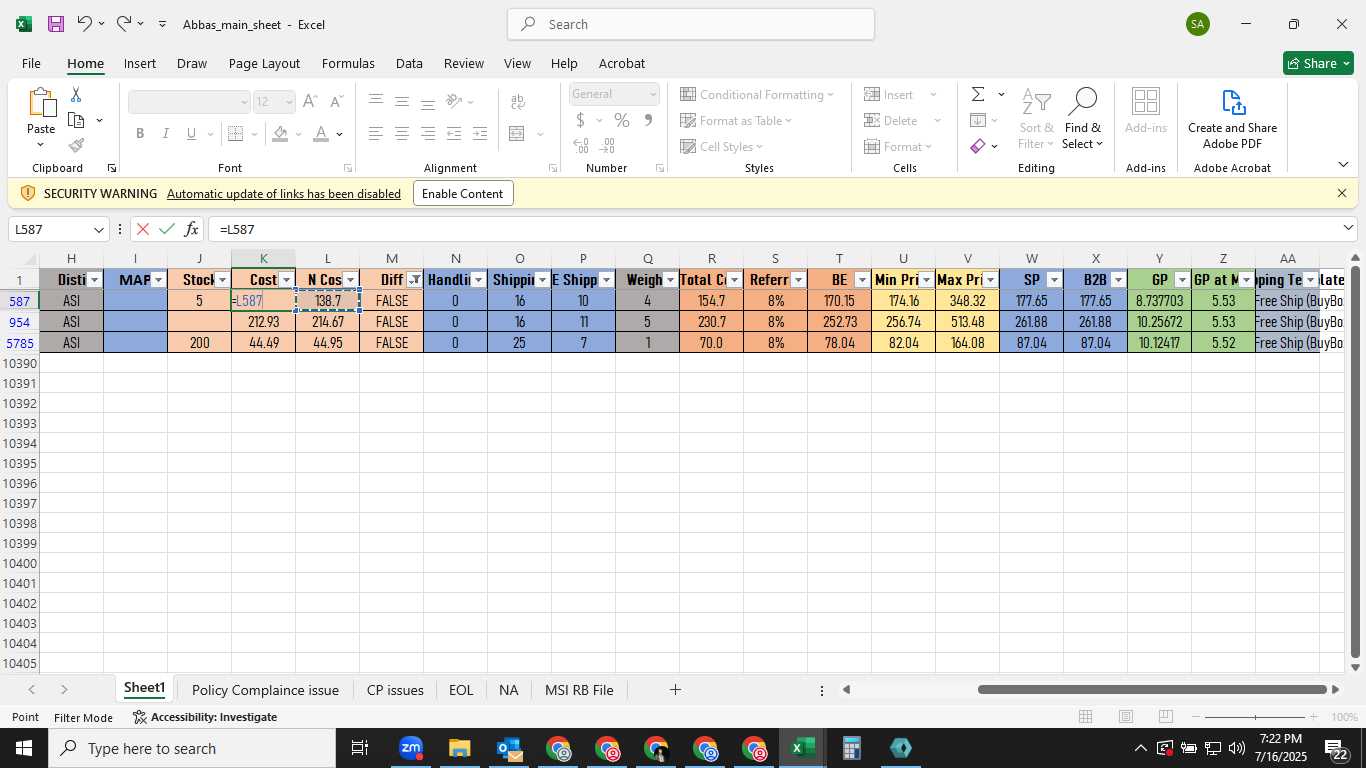Switch to the Data tab
This screenshot has height=768, width=1366.
[x=409, y=63]
